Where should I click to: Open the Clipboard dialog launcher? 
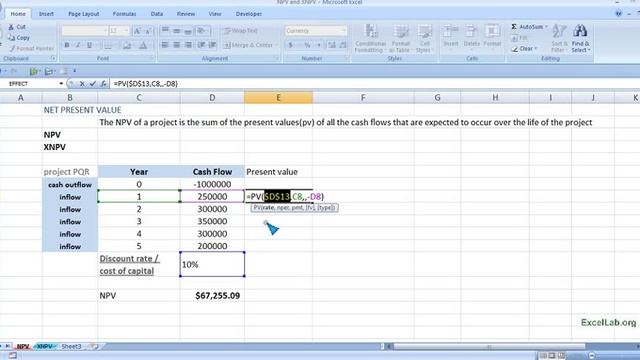pos(53,59)
